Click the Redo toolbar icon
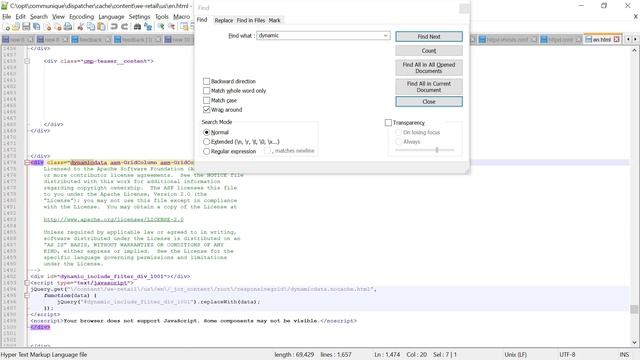Screen dimensions: 640x360 (x=124, y=27)
